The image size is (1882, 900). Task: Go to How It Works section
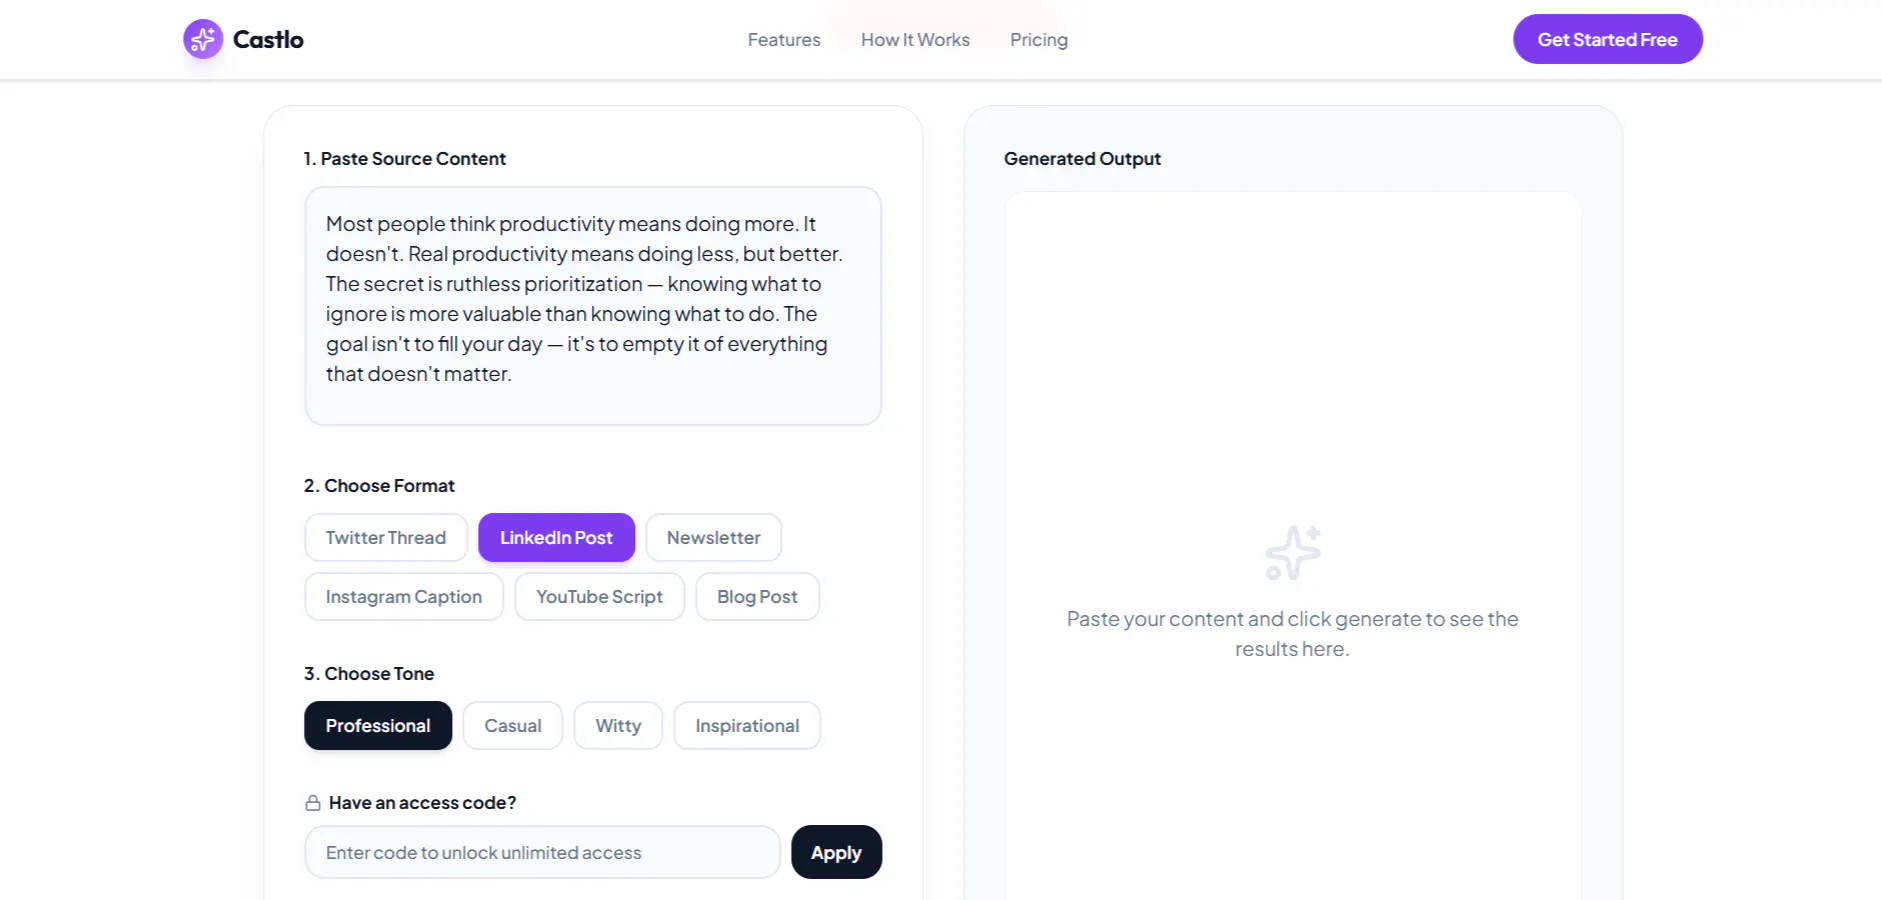point(915,40)
